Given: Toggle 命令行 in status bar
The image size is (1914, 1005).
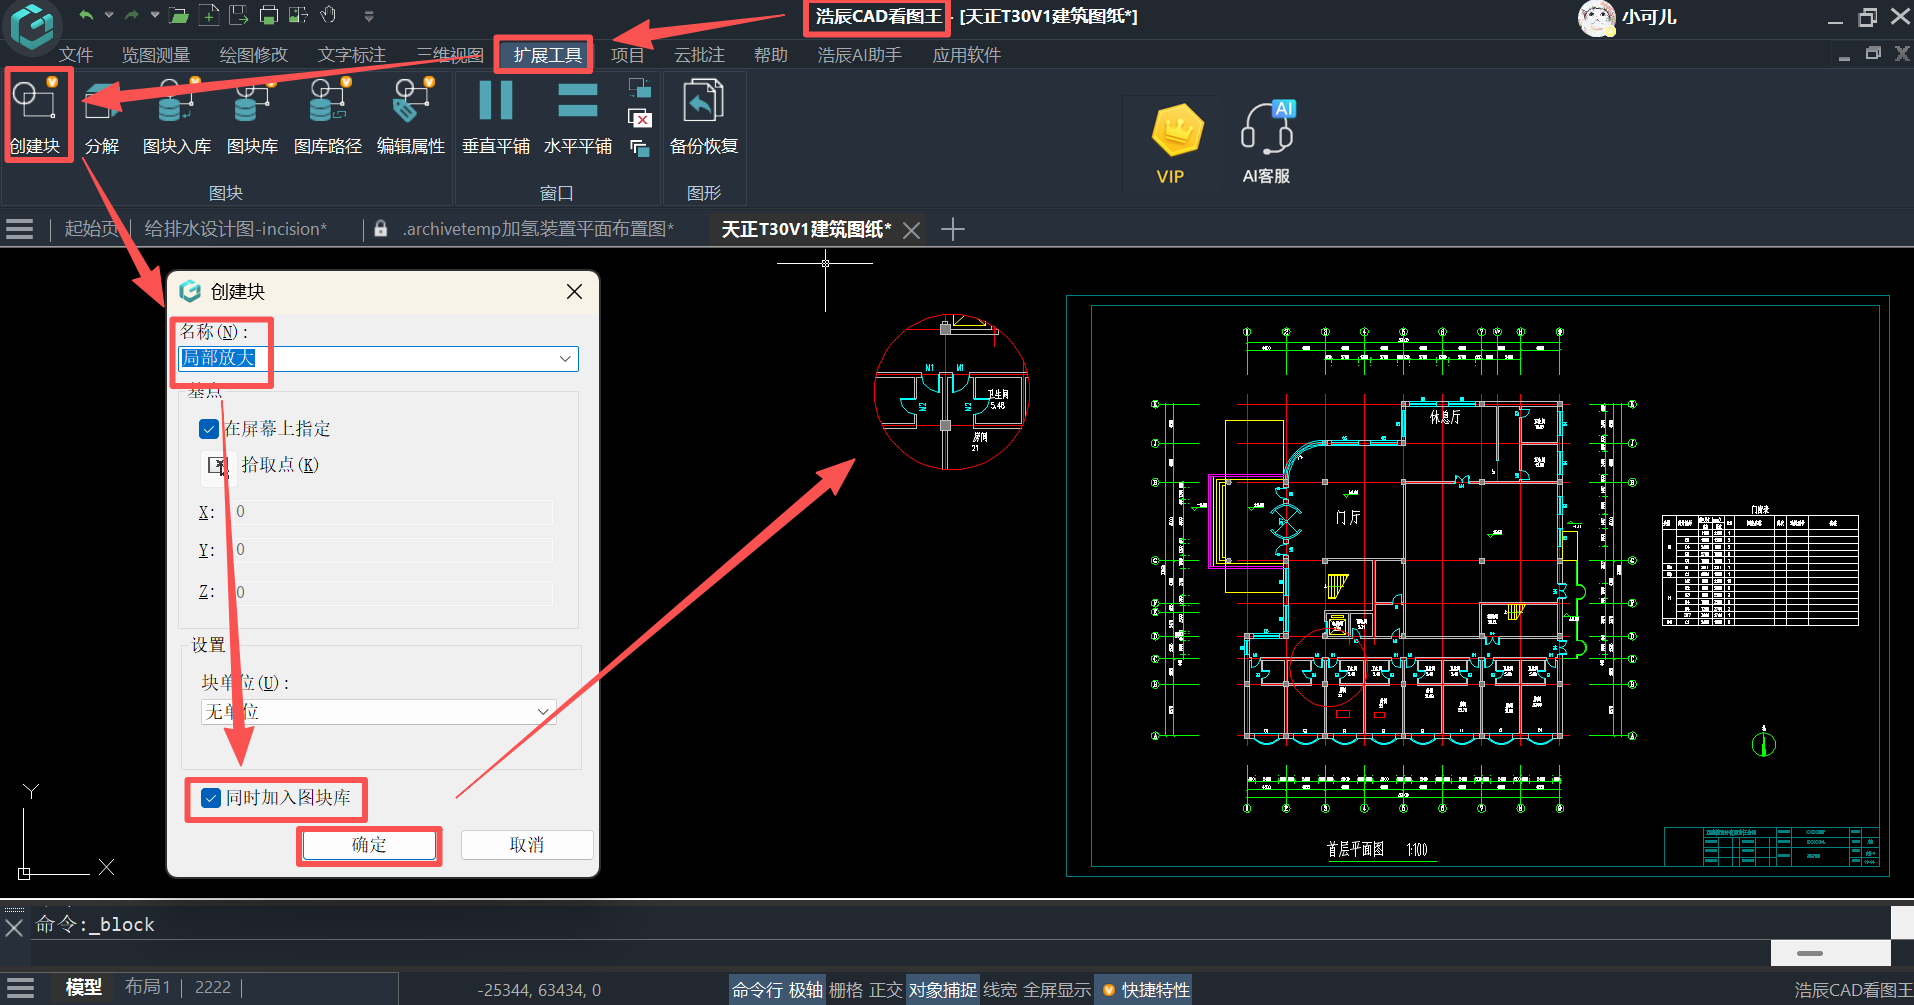Looking at the screenshot, I should tap(757, 989).
